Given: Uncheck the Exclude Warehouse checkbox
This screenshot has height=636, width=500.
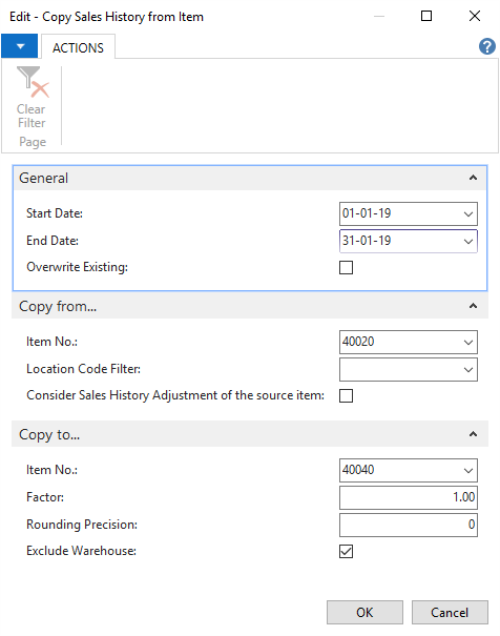Looking at the screenshot, I should tap(346, 552).
